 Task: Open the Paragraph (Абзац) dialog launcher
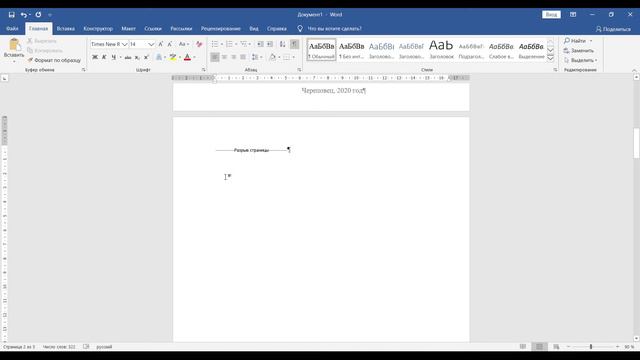click(299, 70)
